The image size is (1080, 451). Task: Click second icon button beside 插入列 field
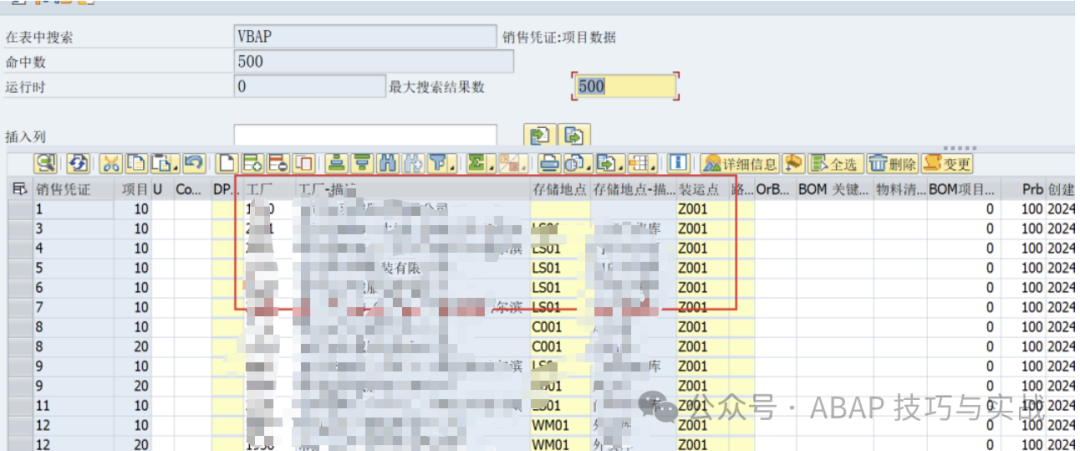pyautogui.click(x=574, y=136)
